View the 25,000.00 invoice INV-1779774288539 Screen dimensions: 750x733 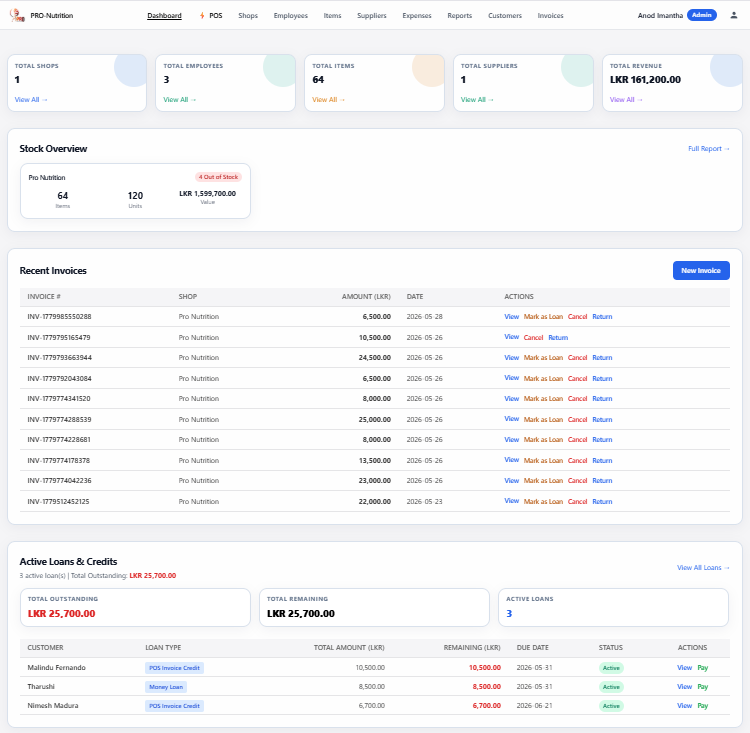pos(511,419)
